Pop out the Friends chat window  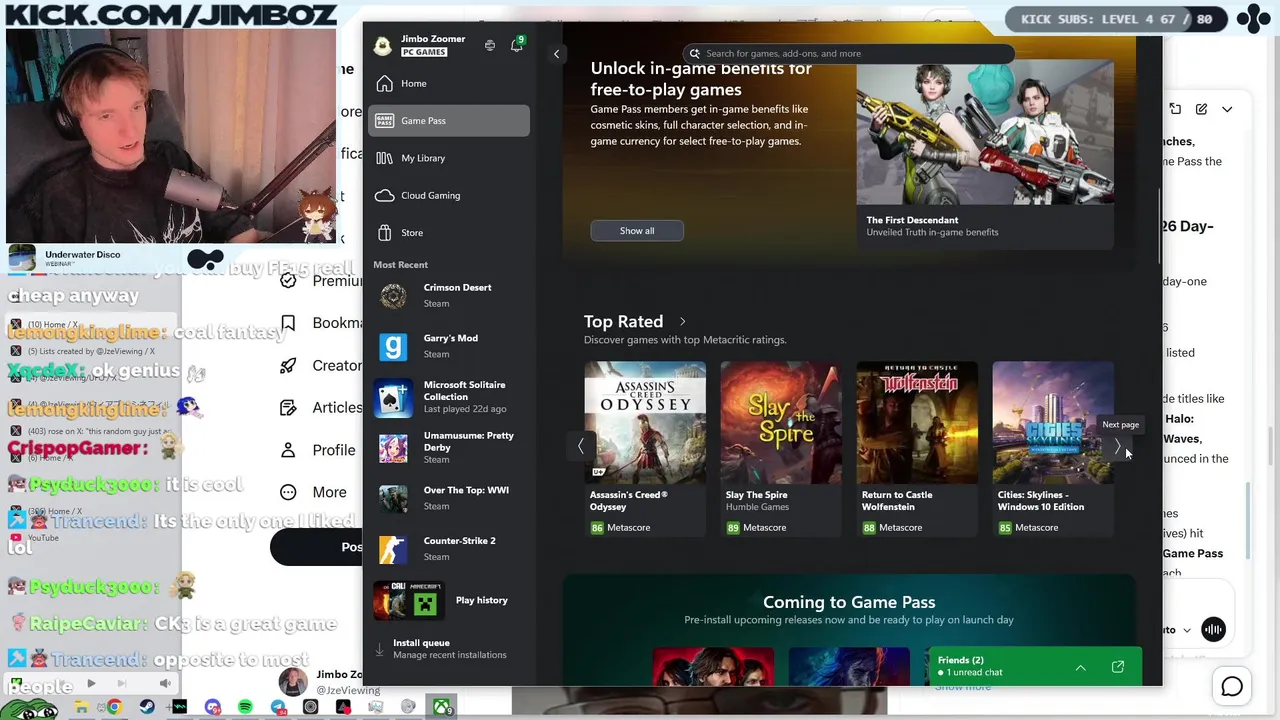tap(1118, 667)
